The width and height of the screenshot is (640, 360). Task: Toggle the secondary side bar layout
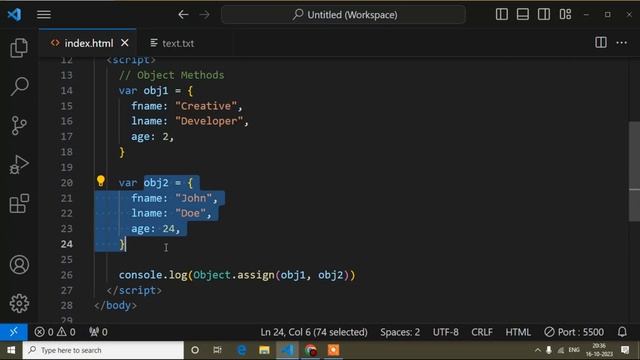544,14
